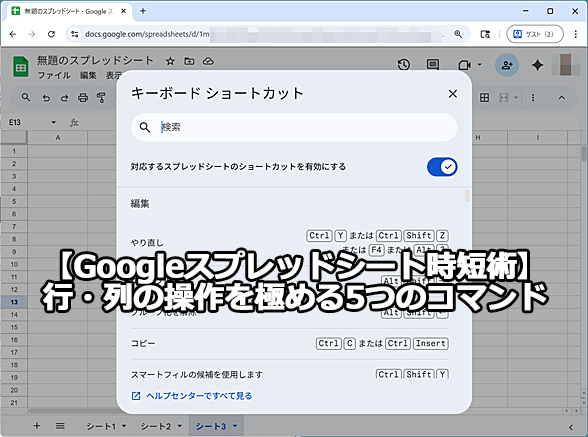Open the name box dropdown arrow

54,122
